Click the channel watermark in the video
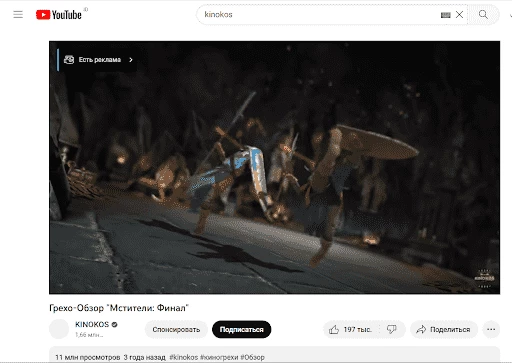The width and height of the screenshot is (512, 363). pyautogui.click(x=484, y=278)
